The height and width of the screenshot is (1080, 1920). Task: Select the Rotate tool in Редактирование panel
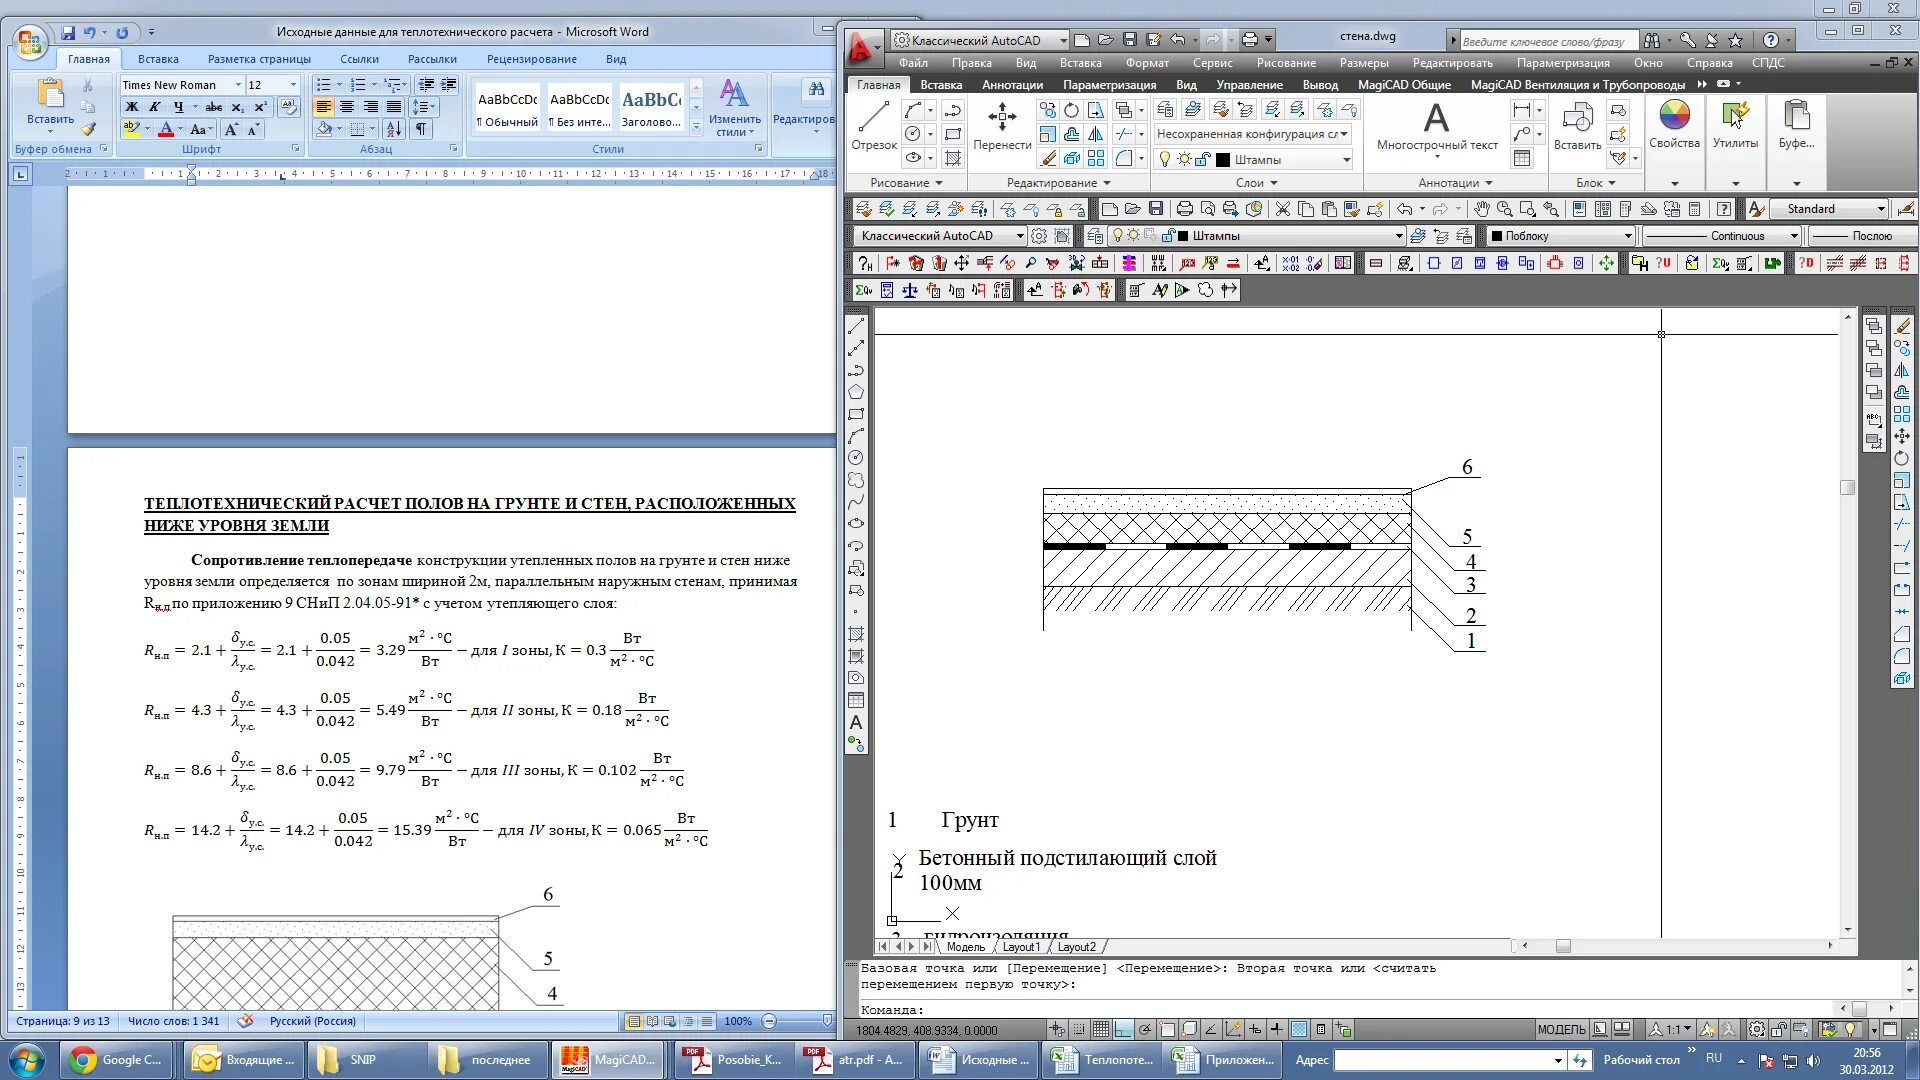tap(1071, 110)
